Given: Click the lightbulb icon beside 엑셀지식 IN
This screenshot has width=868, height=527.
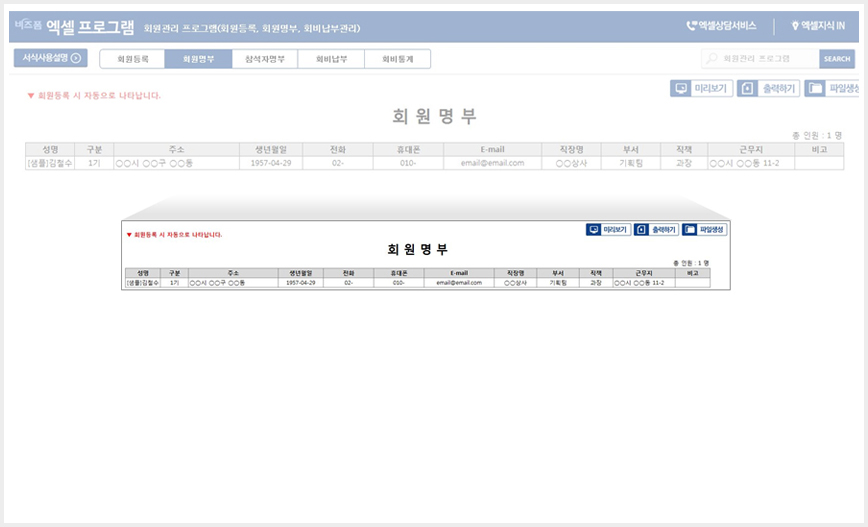Looking at the screenshot, I should tap(795, 25).
